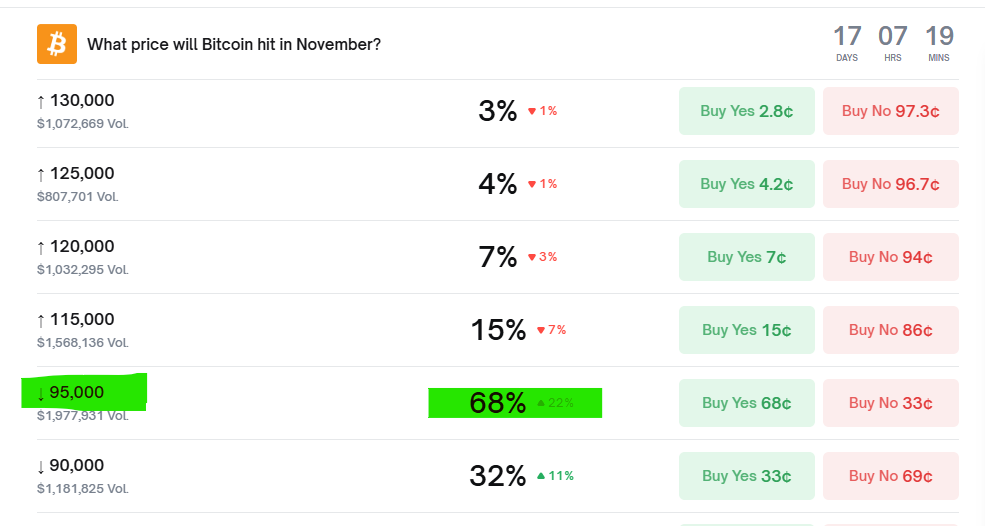Screen dimensions: 985x526
Task: Click the market title about Bitcoin in November
Action: point(234,45)
